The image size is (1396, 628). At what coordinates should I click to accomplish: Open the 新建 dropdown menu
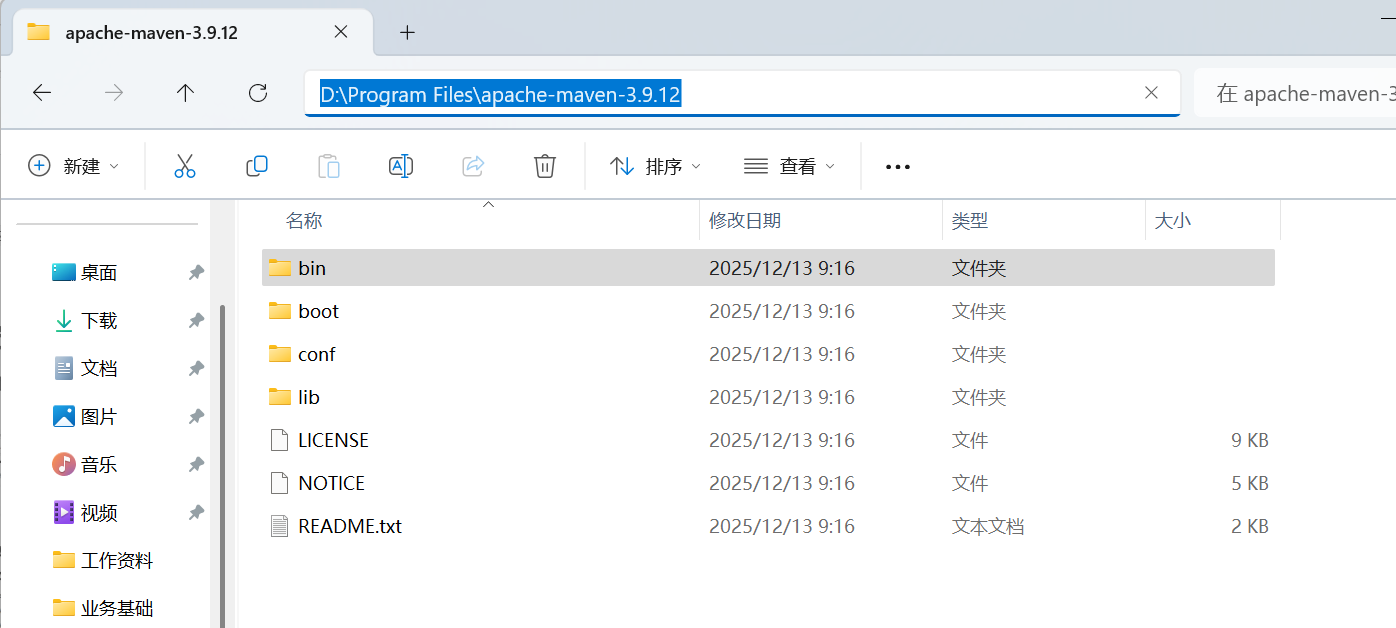click(x=74, y=166)
